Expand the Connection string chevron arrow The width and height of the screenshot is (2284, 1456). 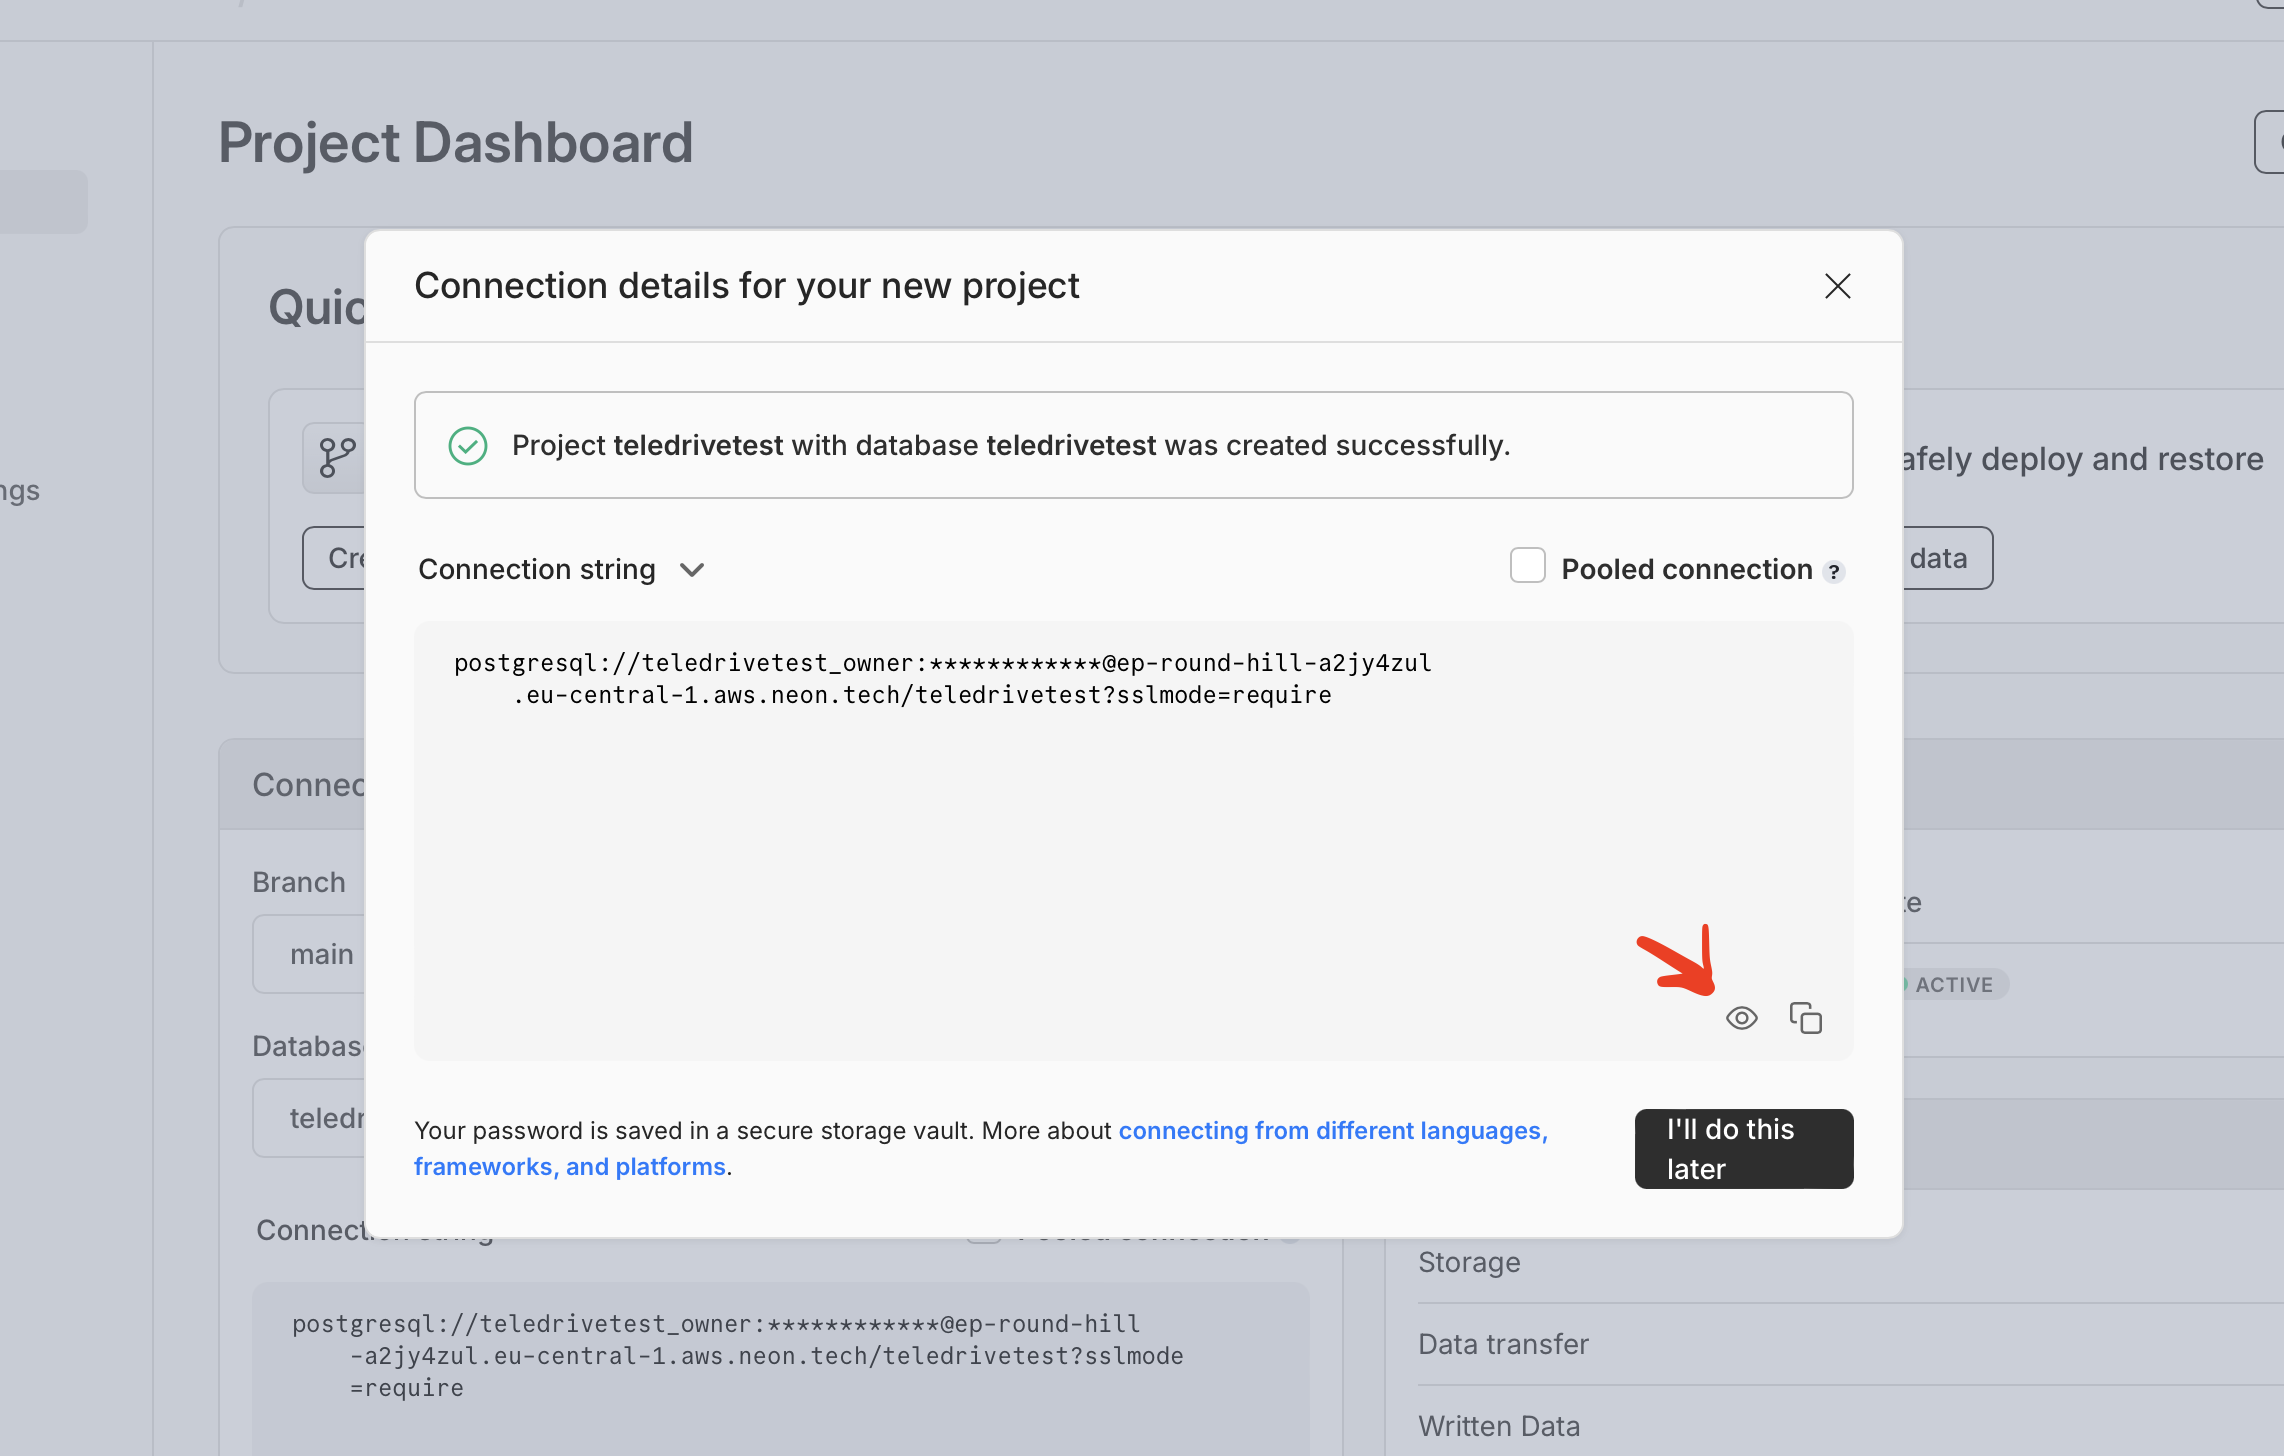(693, 569)
